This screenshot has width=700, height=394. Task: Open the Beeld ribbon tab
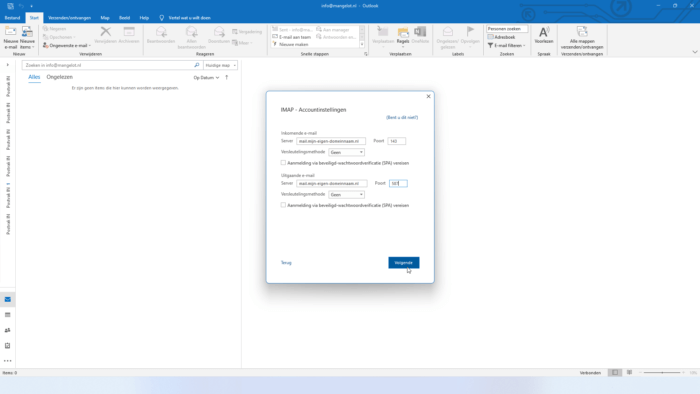pyautogui.click(x=124, y=18)
